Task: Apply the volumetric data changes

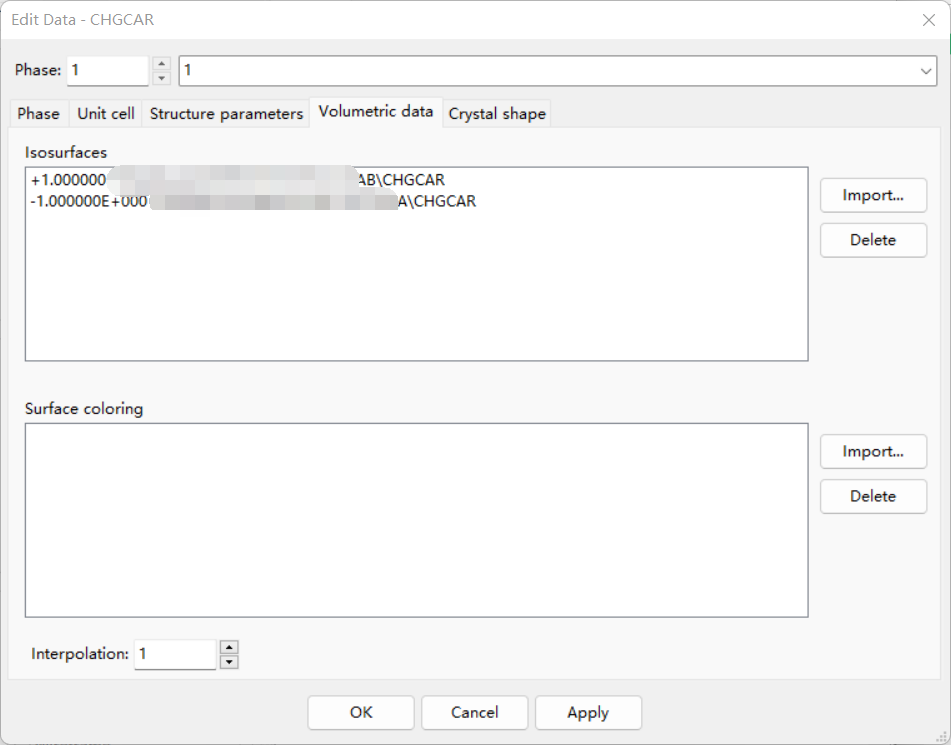Action: coord(588,712)
